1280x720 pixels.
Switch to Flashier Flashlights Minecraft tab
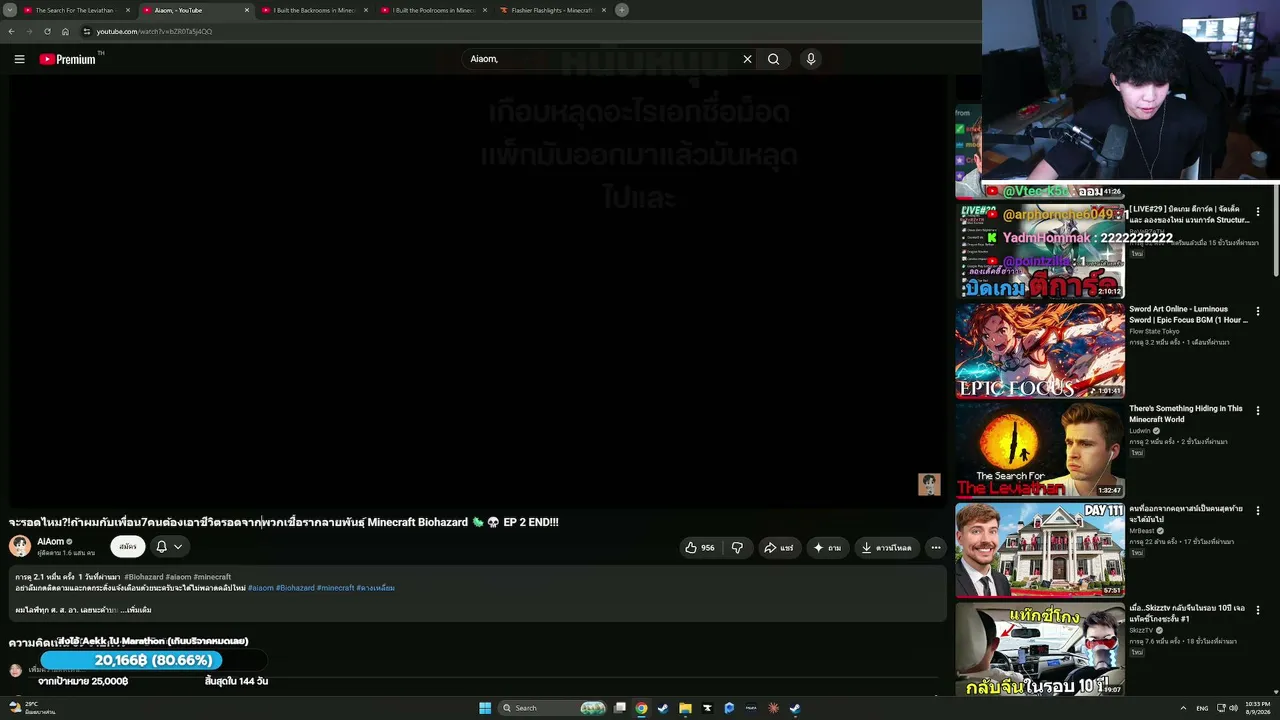click(553, 10)
